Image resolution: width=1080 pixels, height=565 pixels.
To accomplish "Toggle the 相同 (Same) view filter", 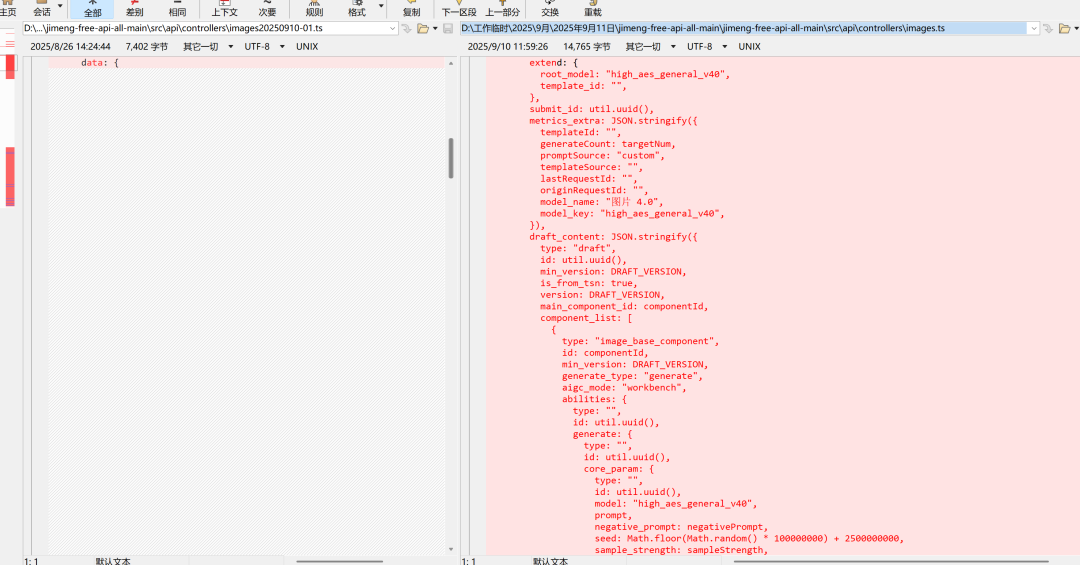I will [177, 10].
